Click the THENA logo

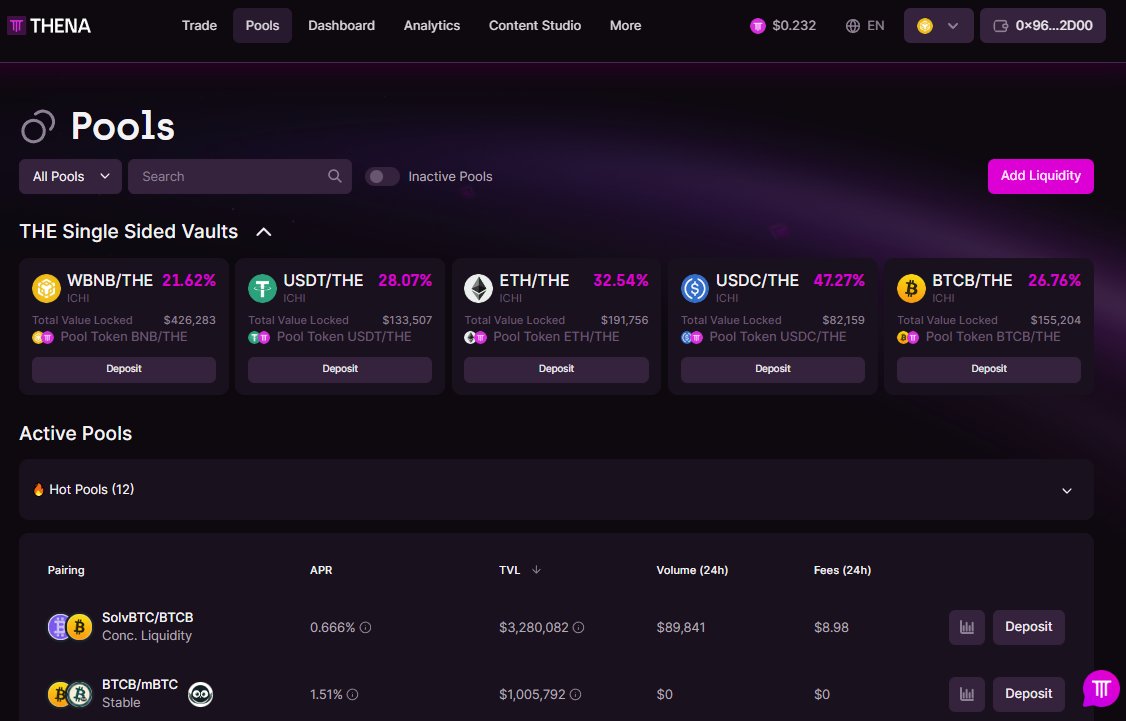[x=49, y=26]
